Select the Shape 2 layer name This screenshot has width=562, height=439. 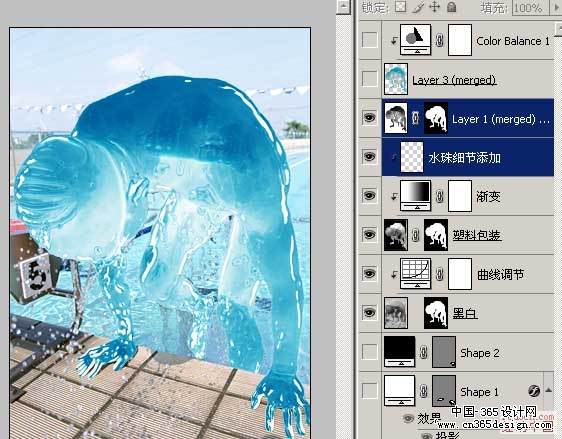coord(480,353)
